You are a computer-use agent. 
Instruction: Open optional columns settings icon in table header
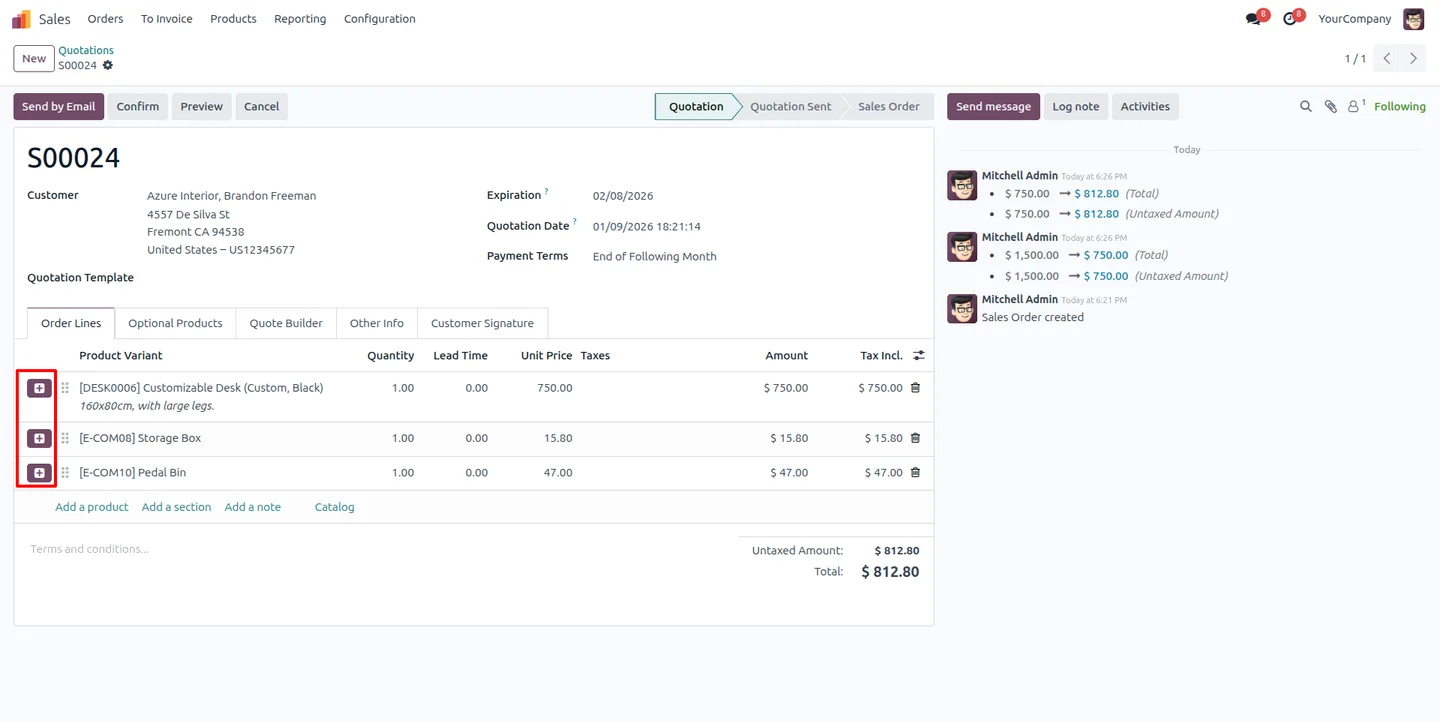[919, 355]
